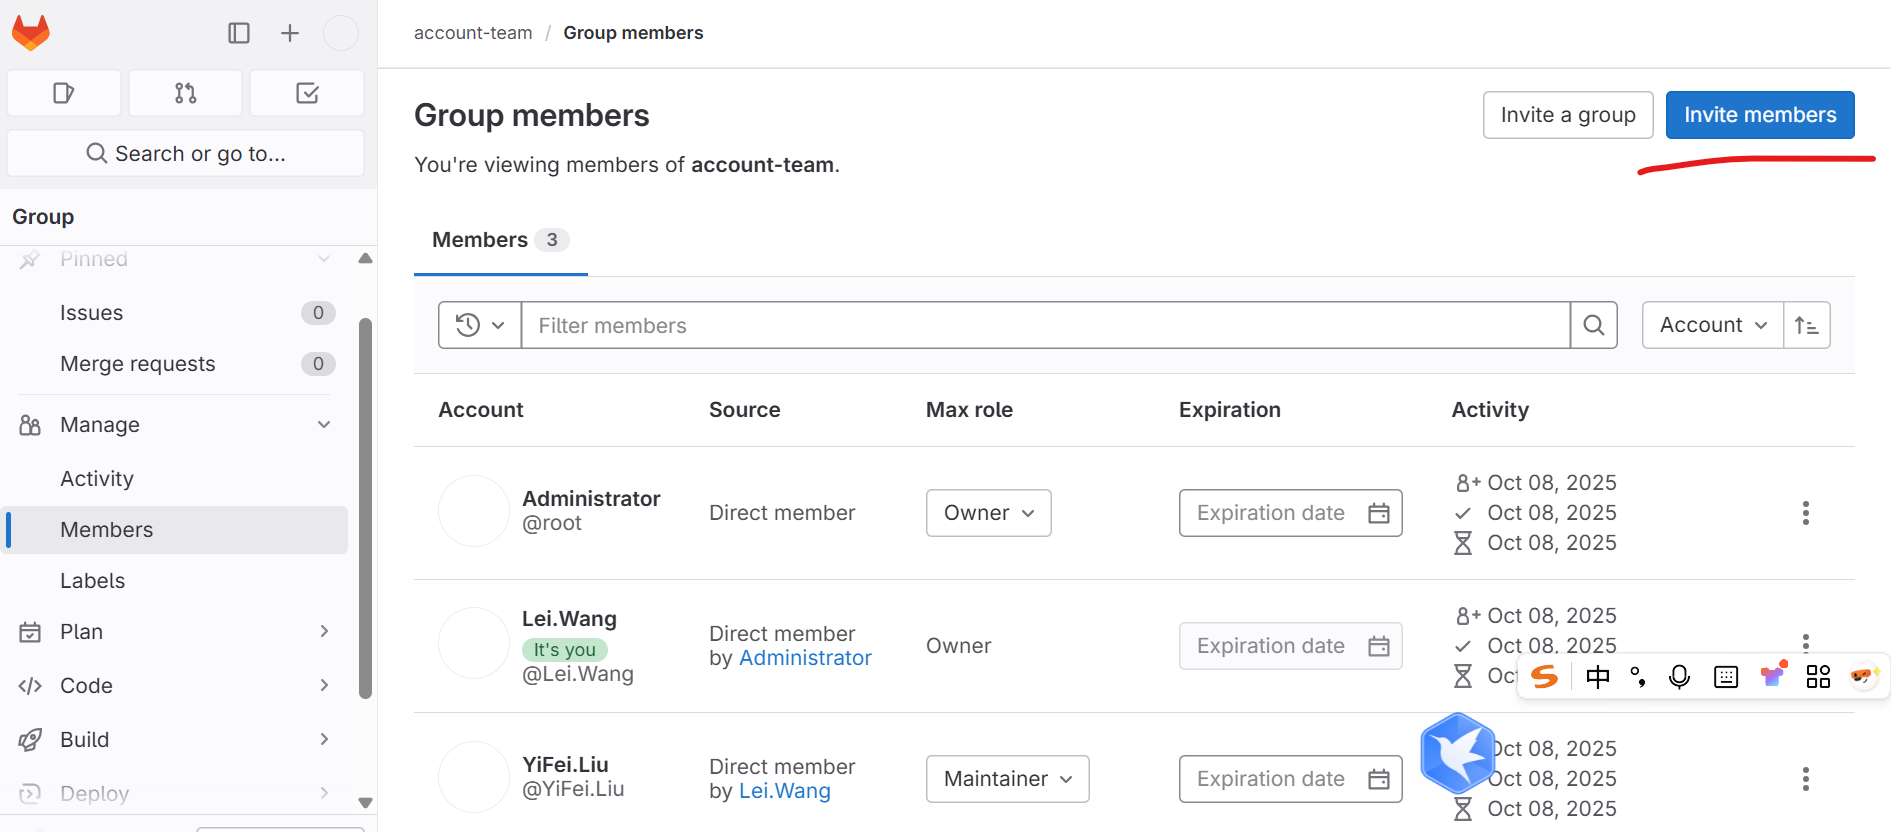The width and height of the screenshot is (1891, 832).
Task: Open Administrator member profile name
Action: point(591,498)
